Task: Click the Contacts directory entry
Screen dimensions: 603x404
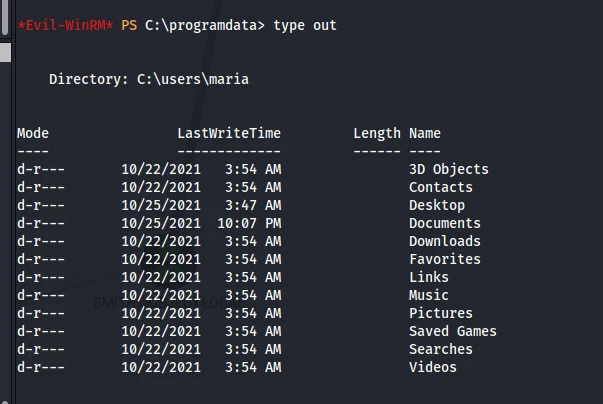Action: [x=441, y=187]
